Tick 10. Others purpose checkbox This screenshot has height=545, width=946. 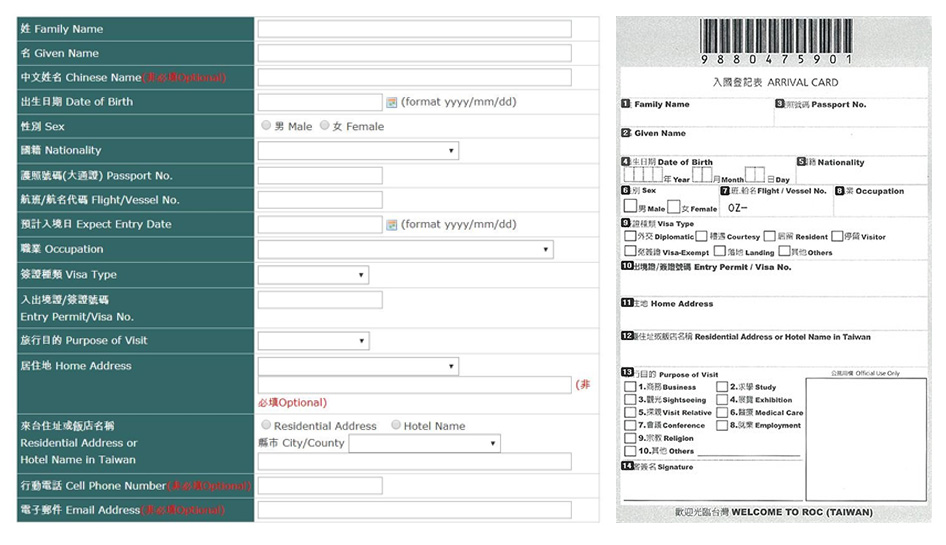pos(630,451)
